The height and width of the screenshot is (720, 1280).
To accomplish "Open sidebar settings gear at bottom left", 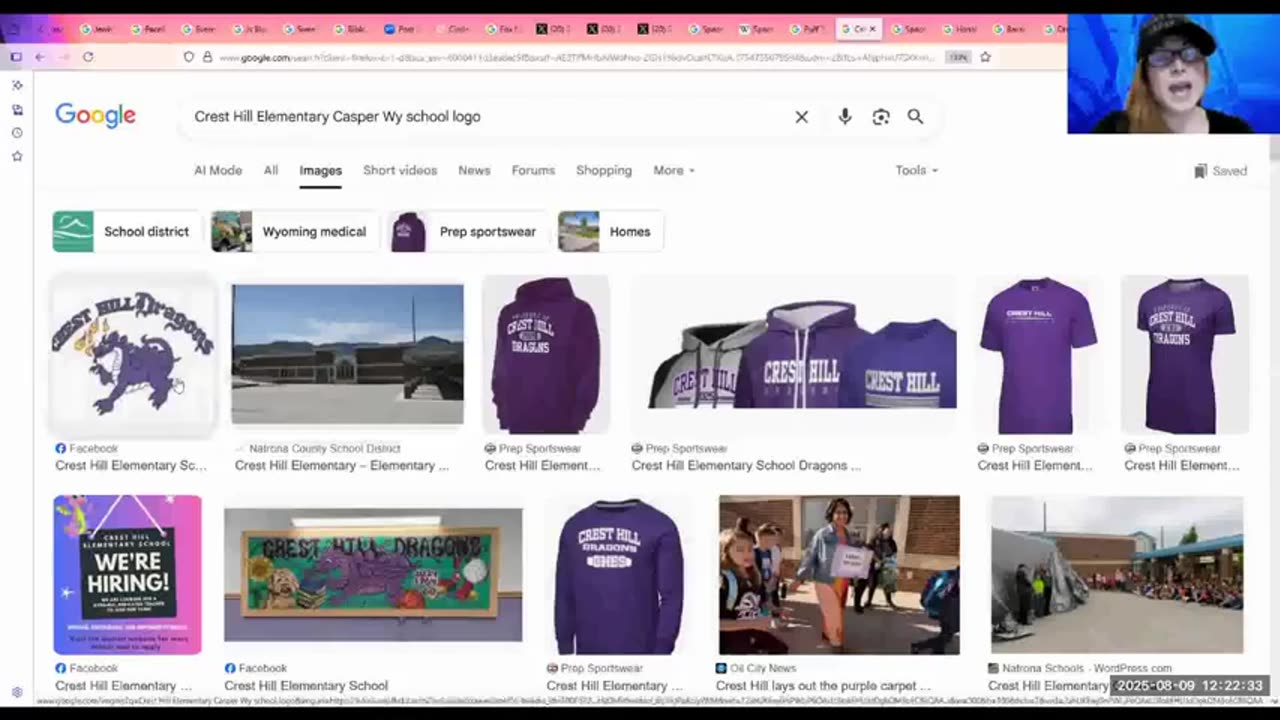I will (x=17, y=692).
